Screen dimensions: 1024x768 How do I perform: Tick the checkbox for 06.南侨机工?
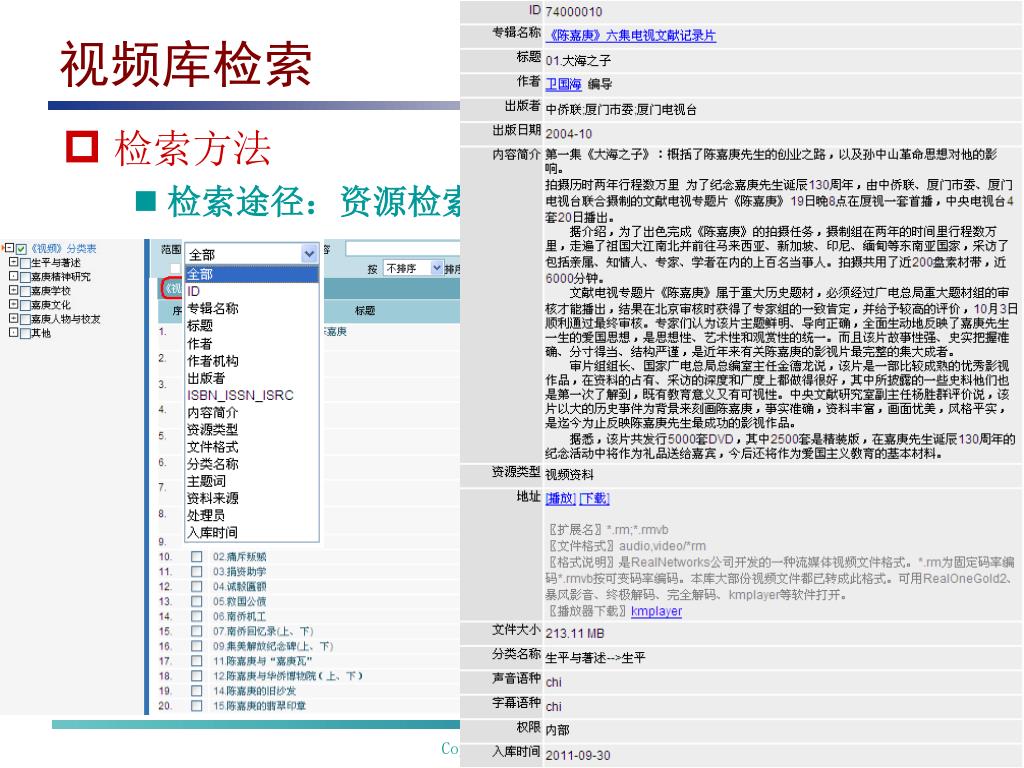(x=197, y=616)
